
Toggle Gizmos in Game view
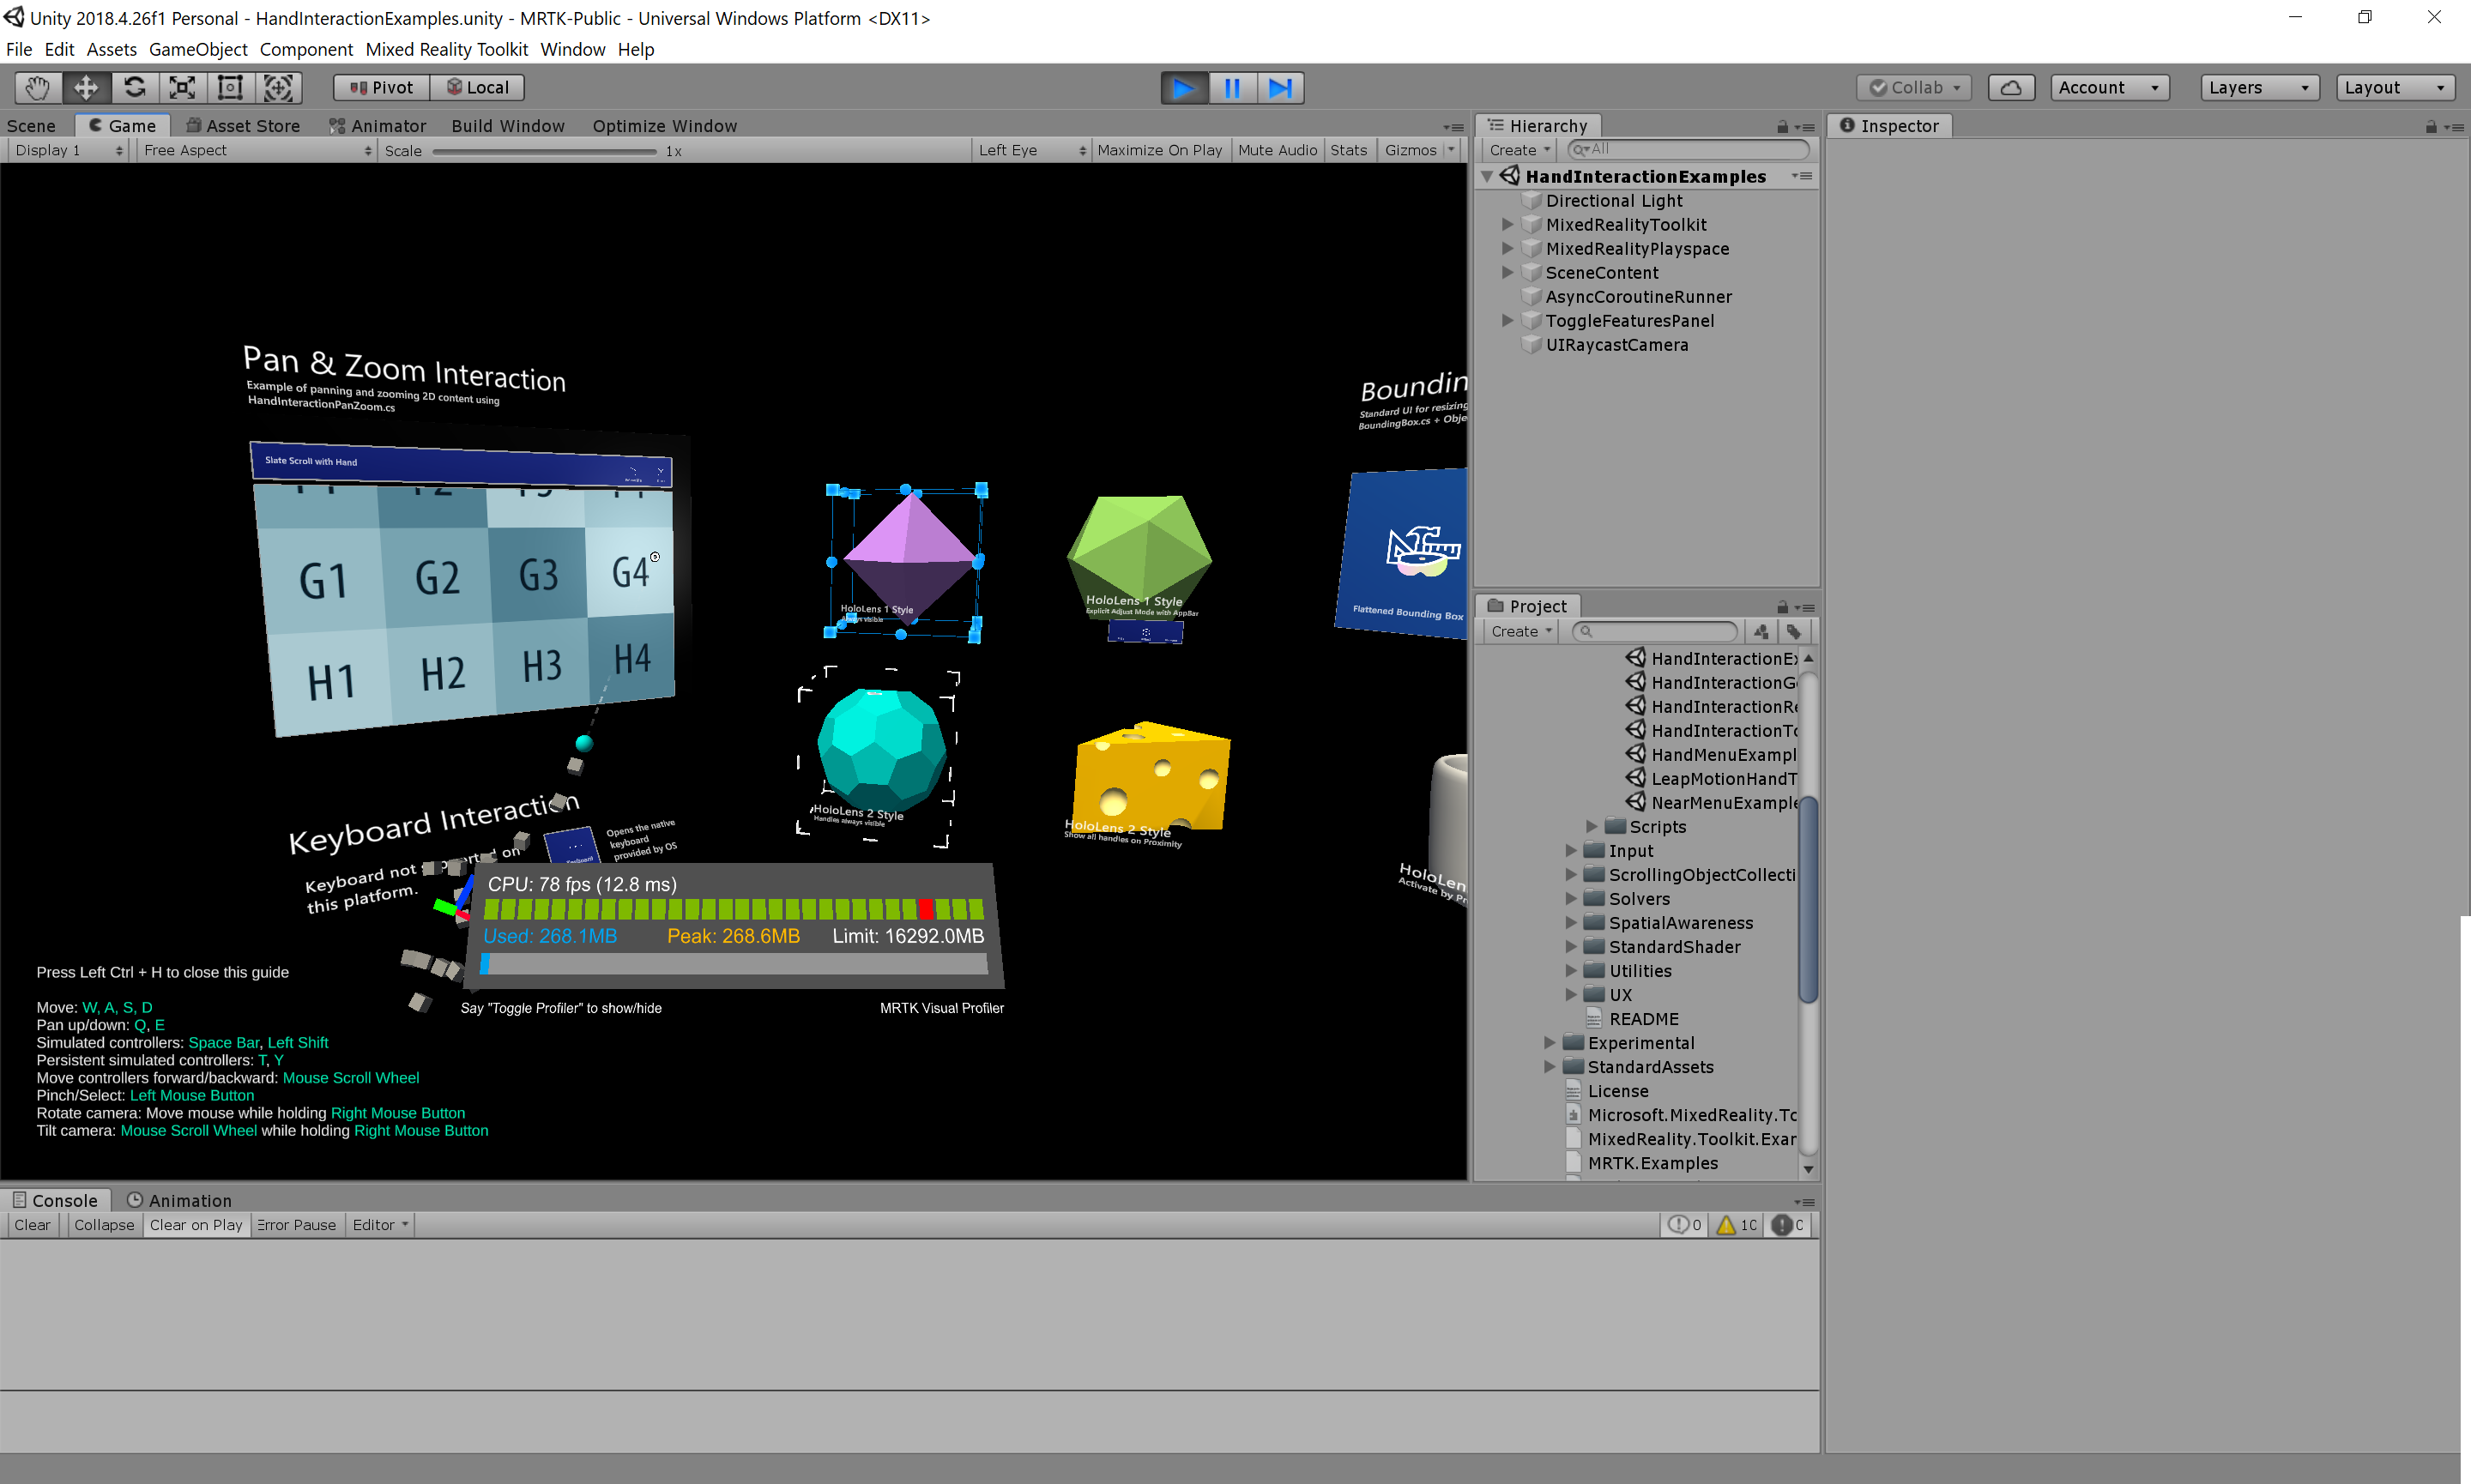click(x=1410, y=150)
